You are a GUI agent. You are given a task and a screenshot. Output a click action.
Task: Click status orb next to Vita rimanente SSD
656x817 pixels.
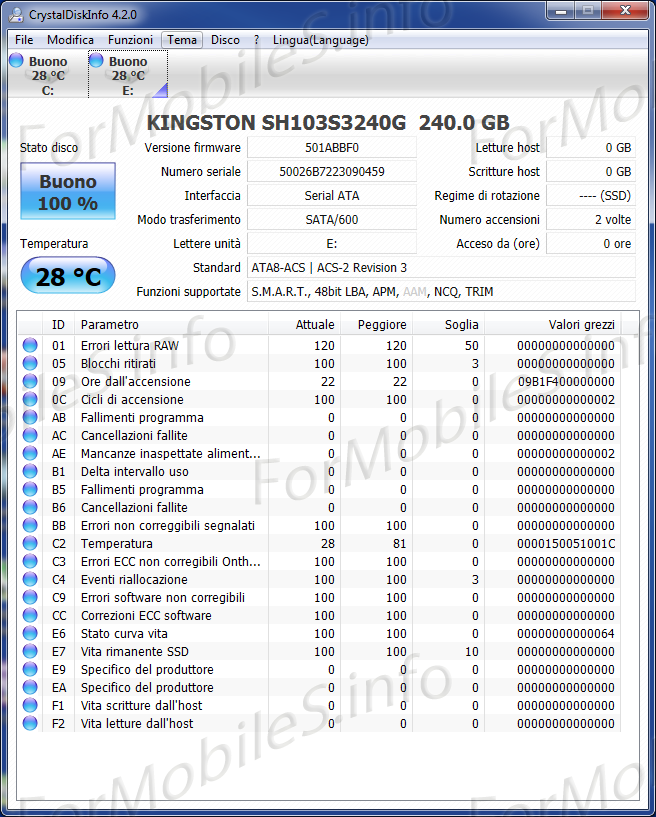point(30,652)
